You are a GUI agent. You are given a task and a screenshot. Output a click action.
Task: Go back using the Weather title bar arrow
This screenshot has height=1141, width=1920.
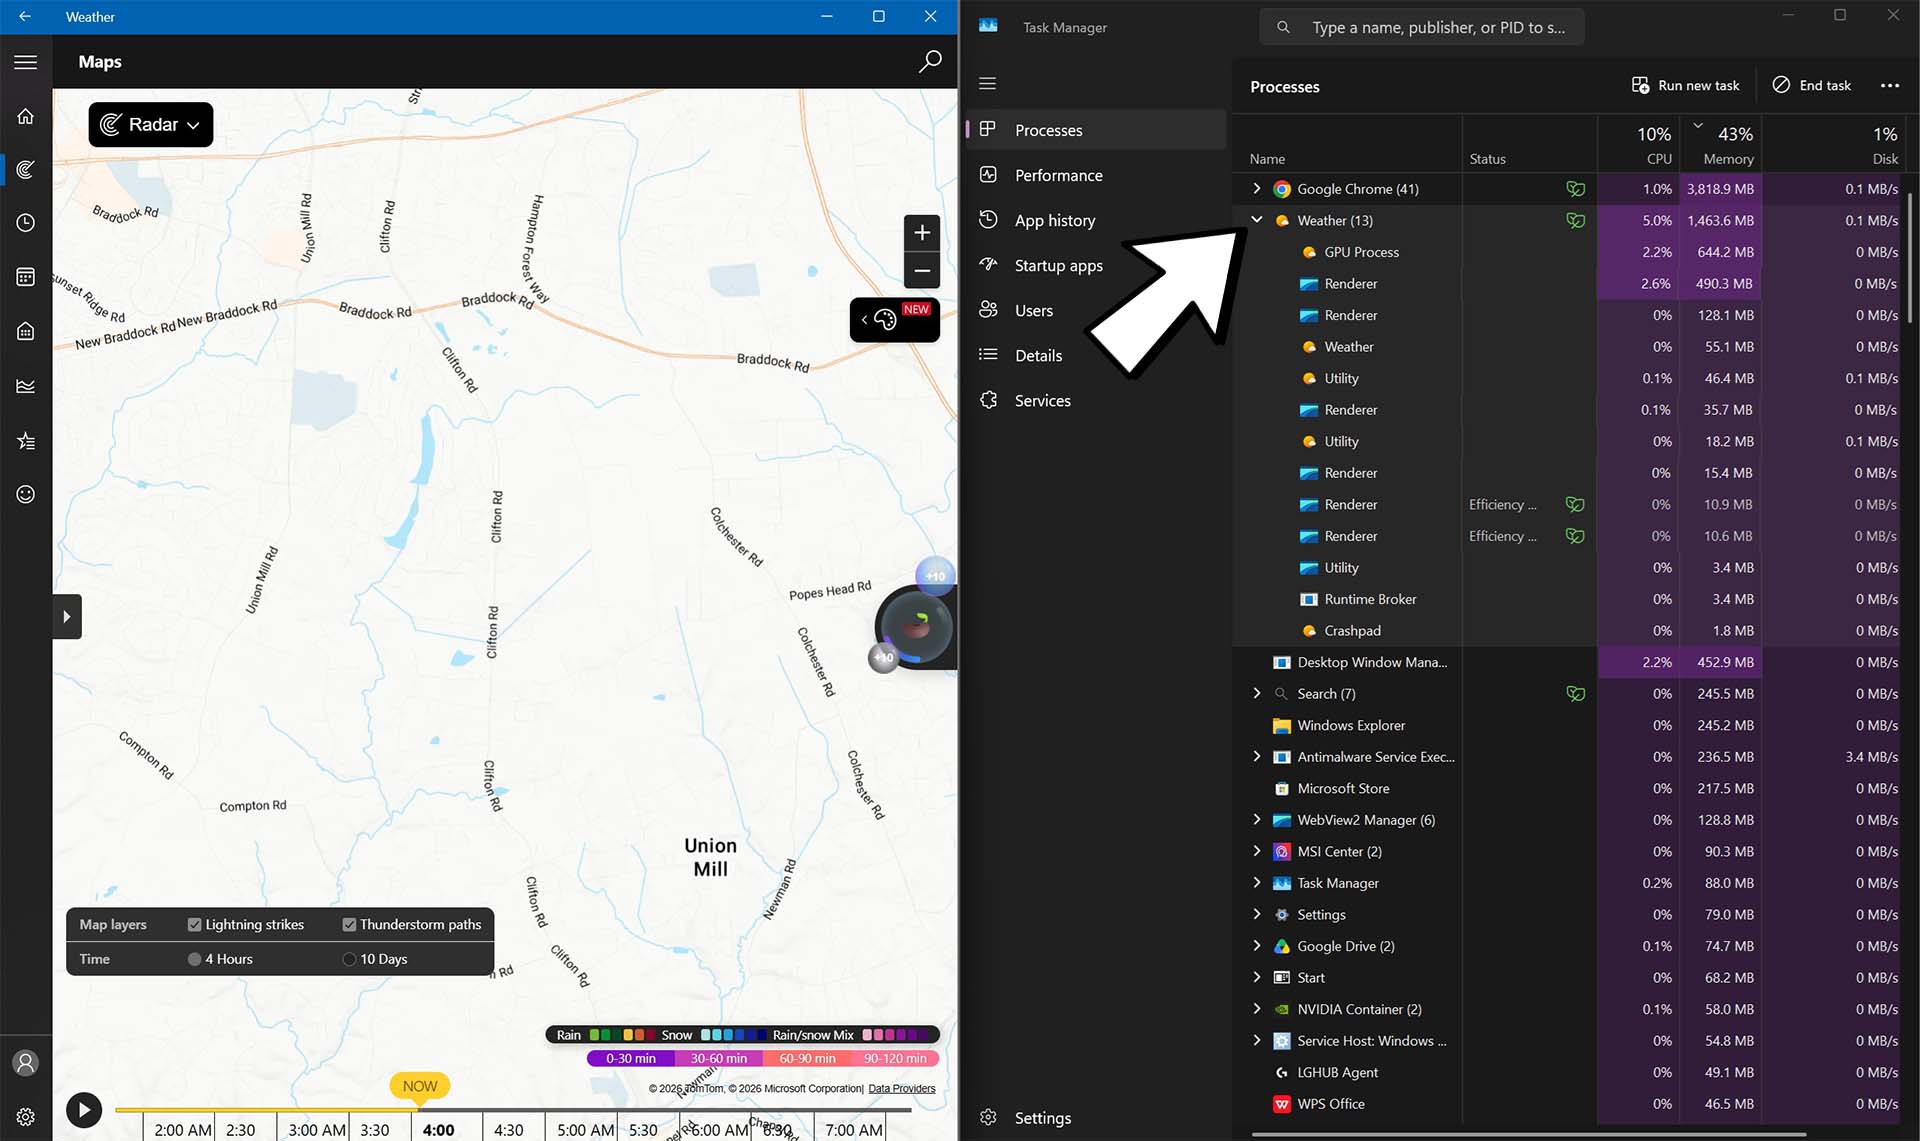pyautogui.click(x=25, y=17)
